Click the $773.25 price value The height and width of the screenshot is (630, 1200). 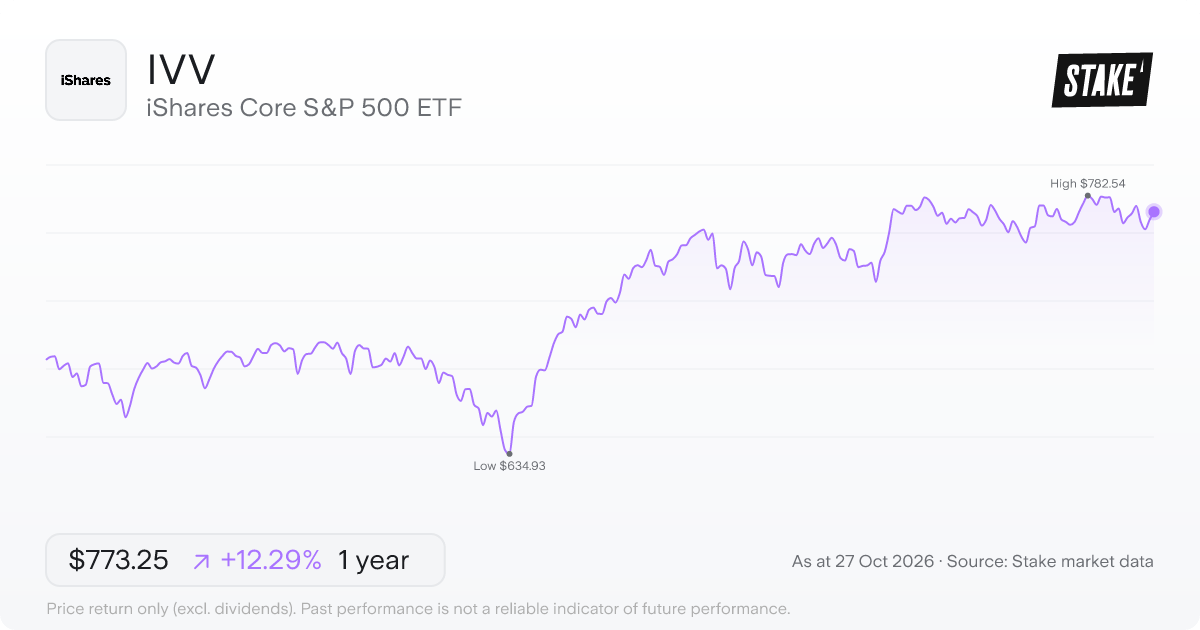point(119,560)
